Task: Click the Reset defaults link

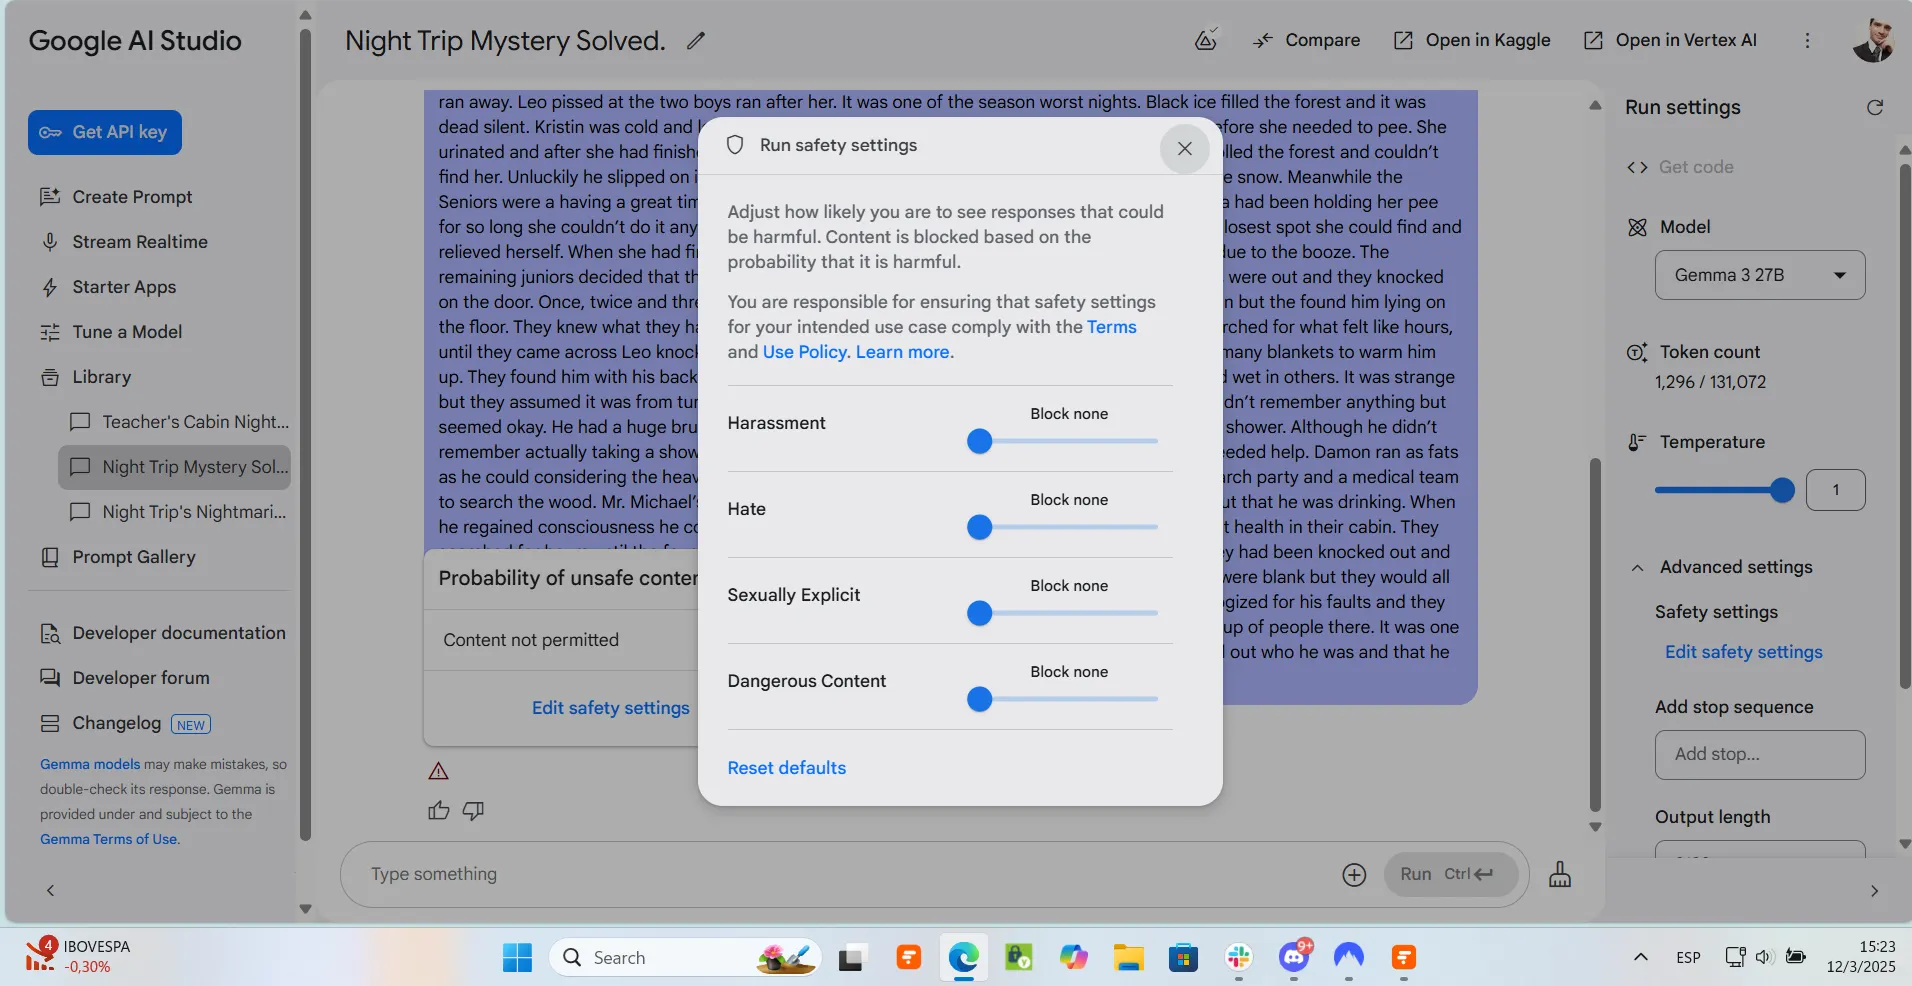Action: (x=786, y=768)
